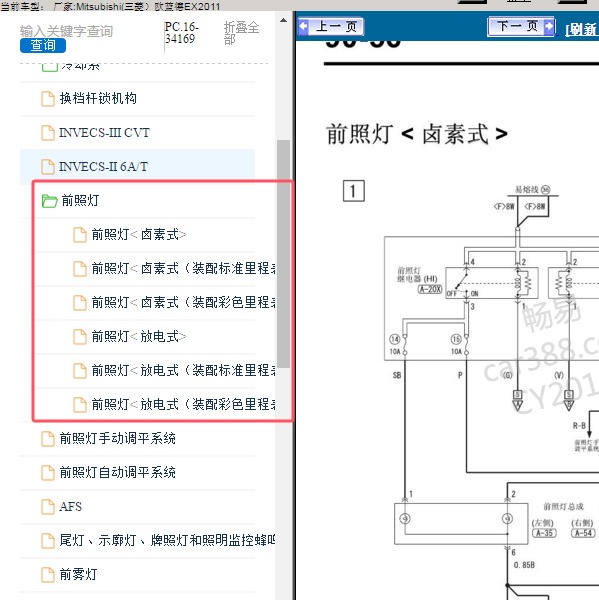Click page icon beside INVECS-II 6A/T
The image size is (599, 600).
click(x=48, y=166)
